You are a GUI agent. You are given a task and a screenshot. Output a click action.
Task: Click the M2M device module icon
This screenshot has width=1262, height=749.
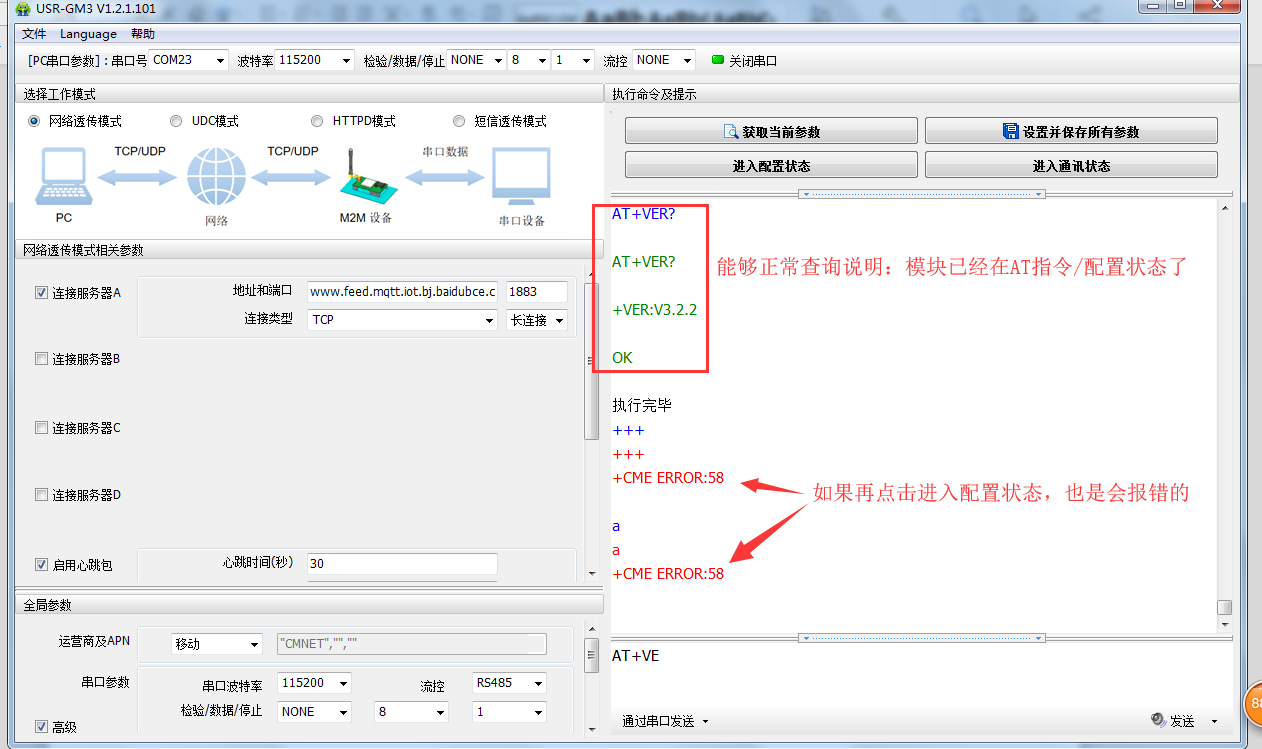[x=366, y=177]
